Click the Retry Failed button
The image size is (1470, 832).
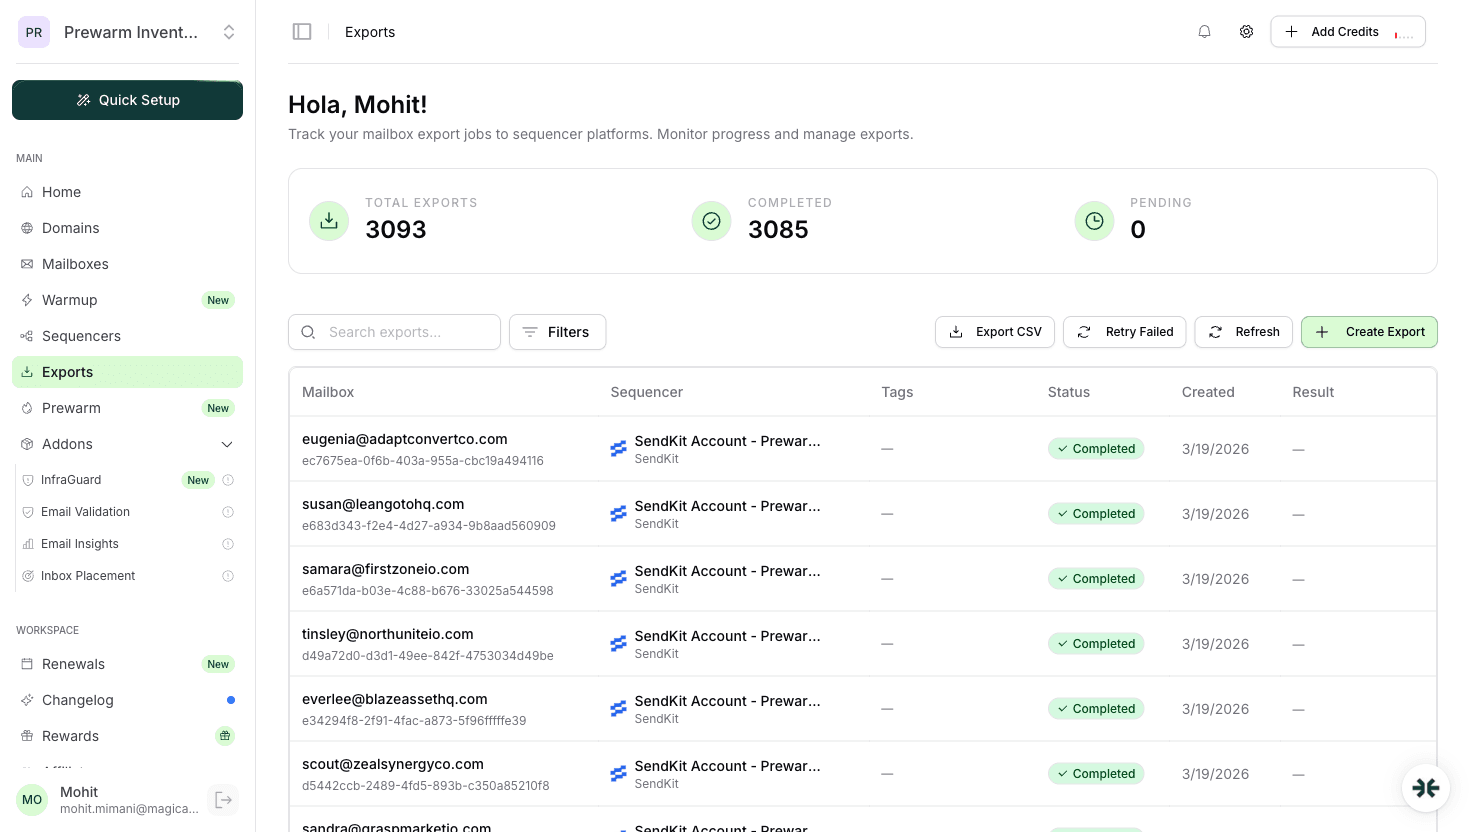(1124, 331)
